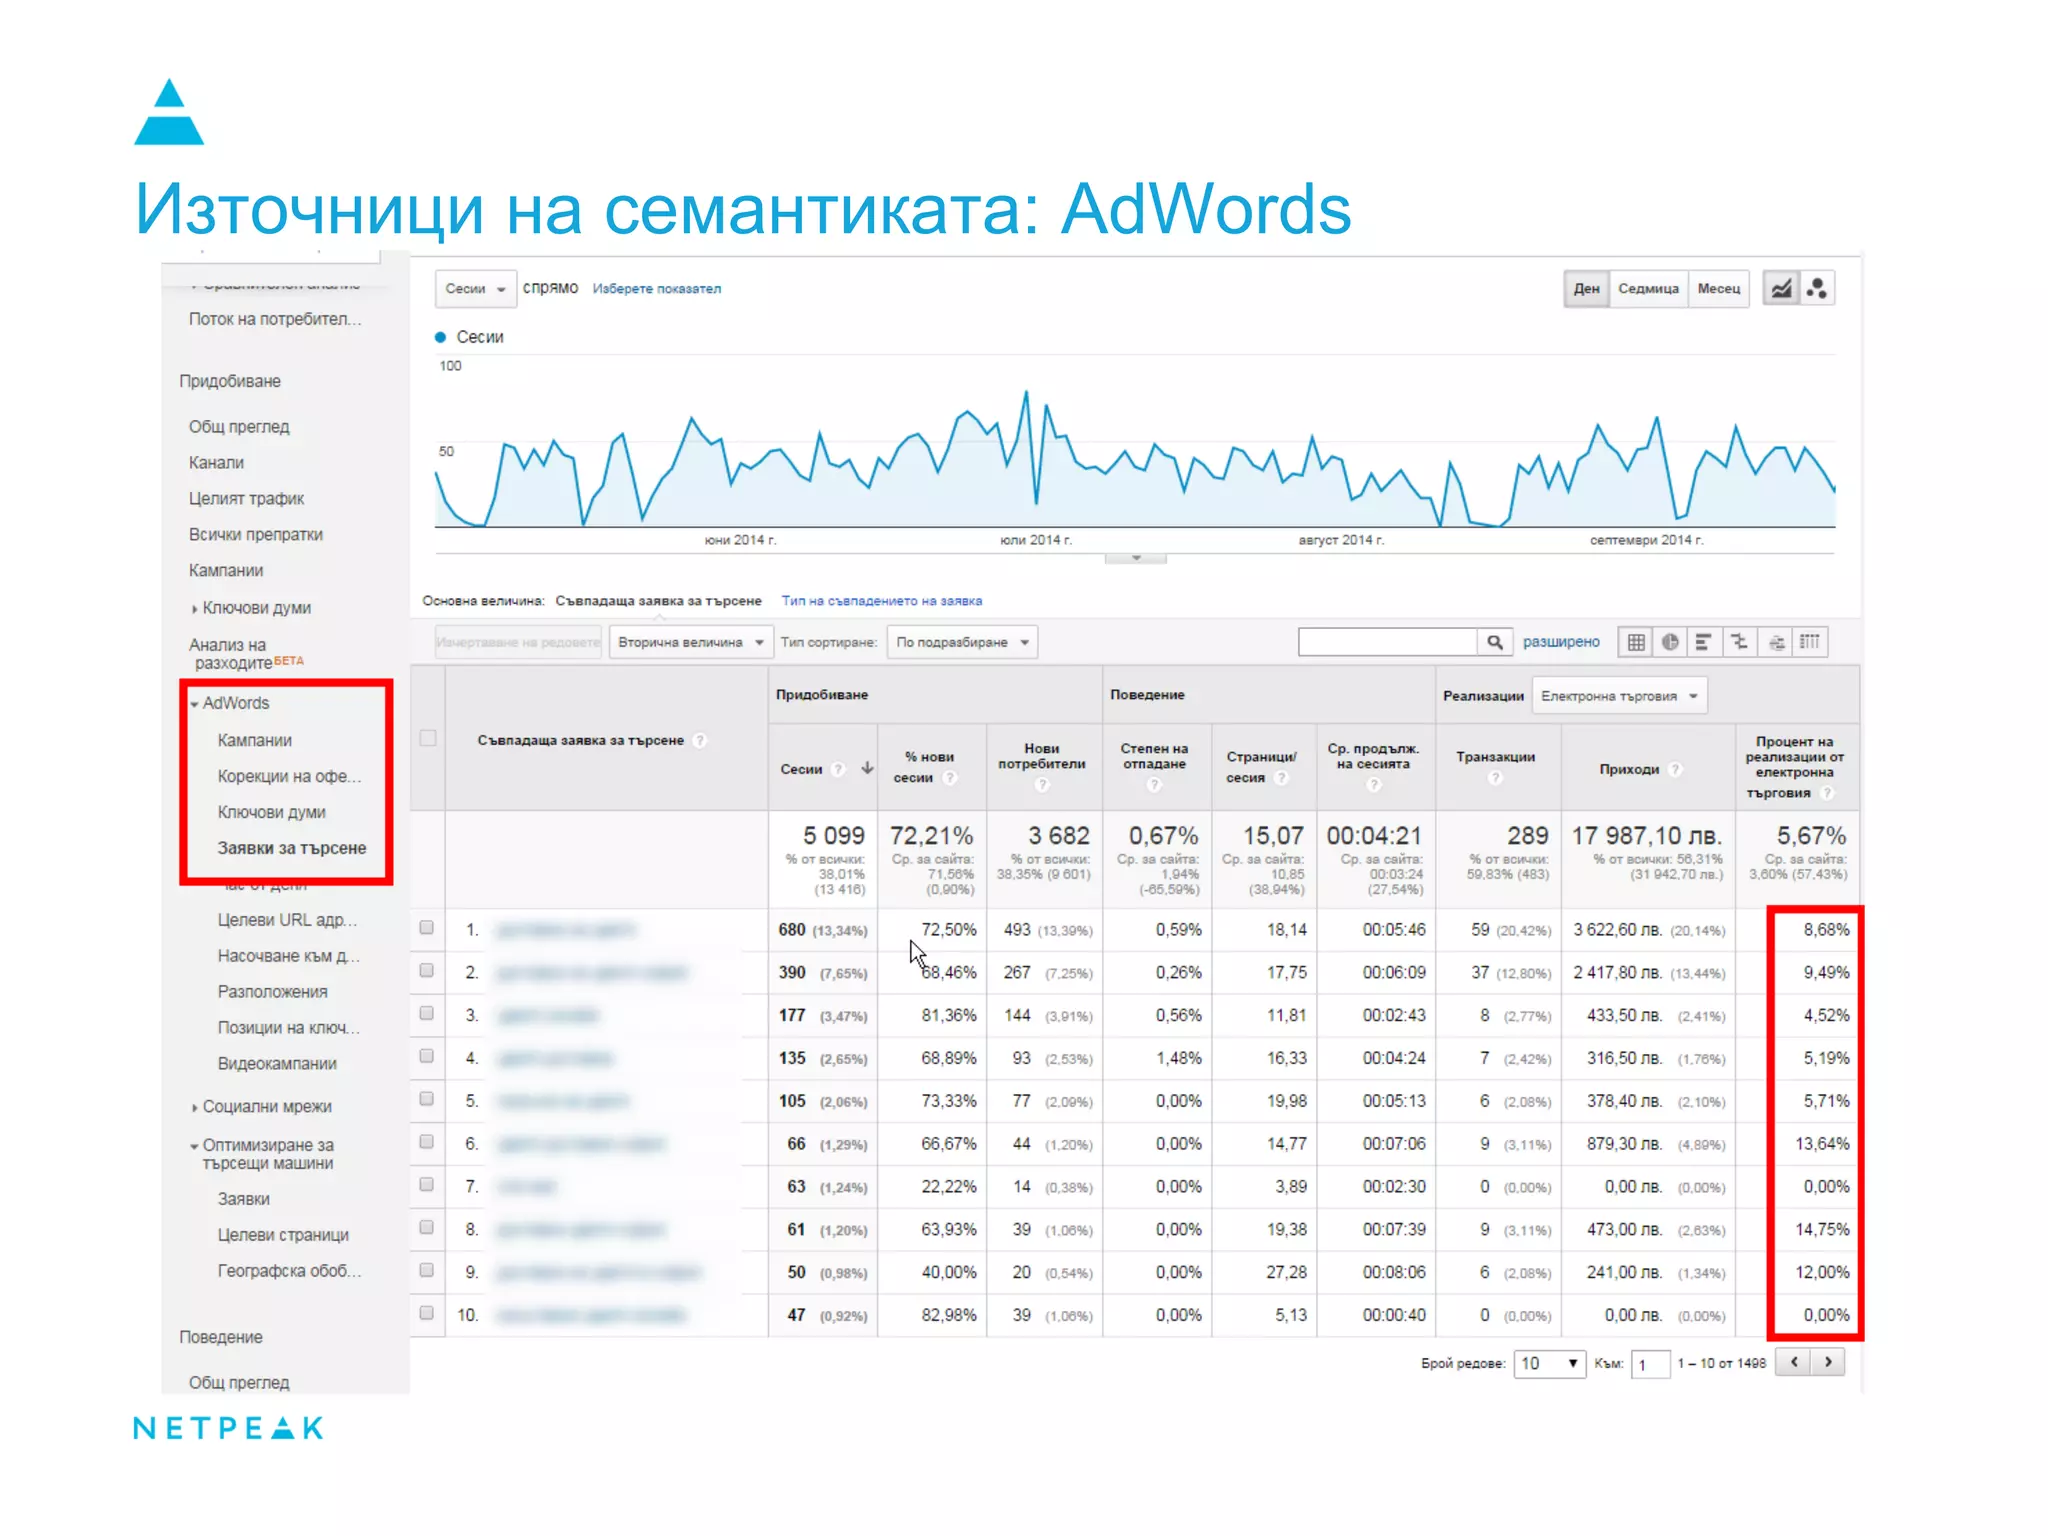Switch chart granularity to Ден

[x=1586, y=289]
